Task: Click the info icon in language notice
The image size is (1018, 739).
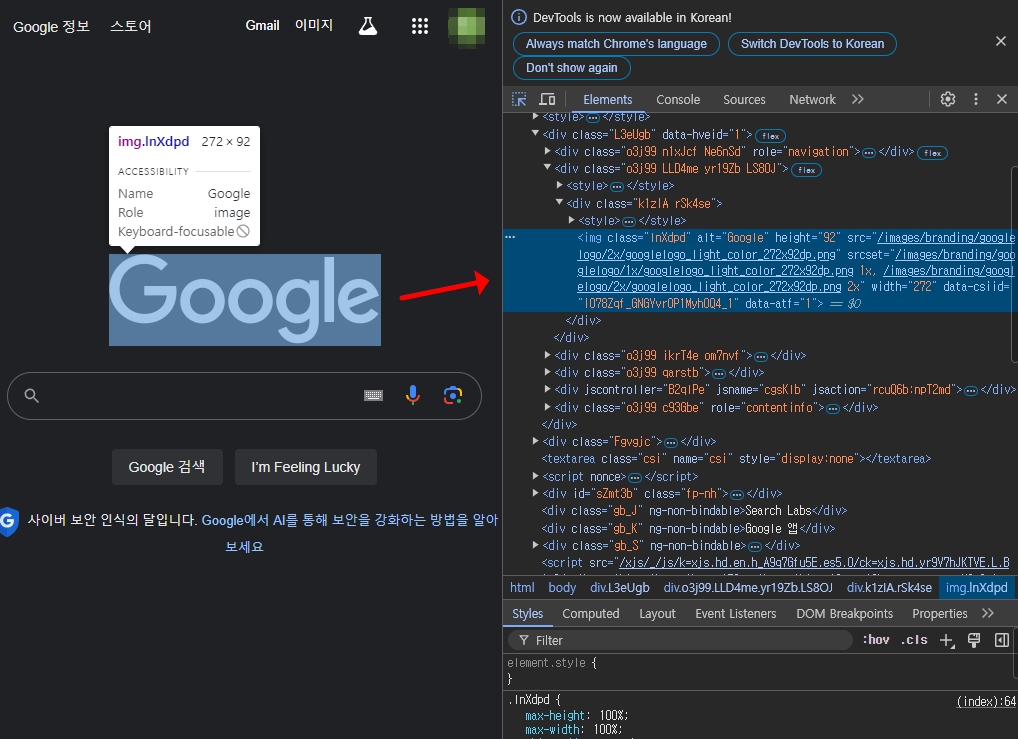Action: pyautogui.click(x=519, y=18)
